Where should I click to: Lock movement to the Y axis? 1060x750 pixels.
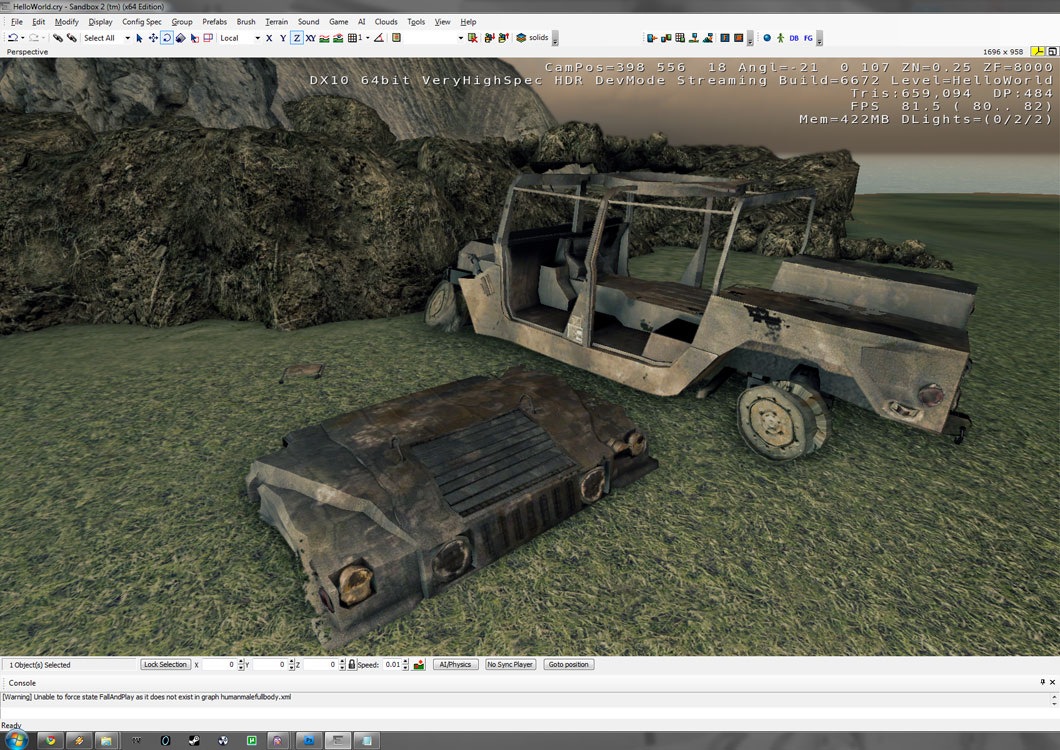click(283, 38)
